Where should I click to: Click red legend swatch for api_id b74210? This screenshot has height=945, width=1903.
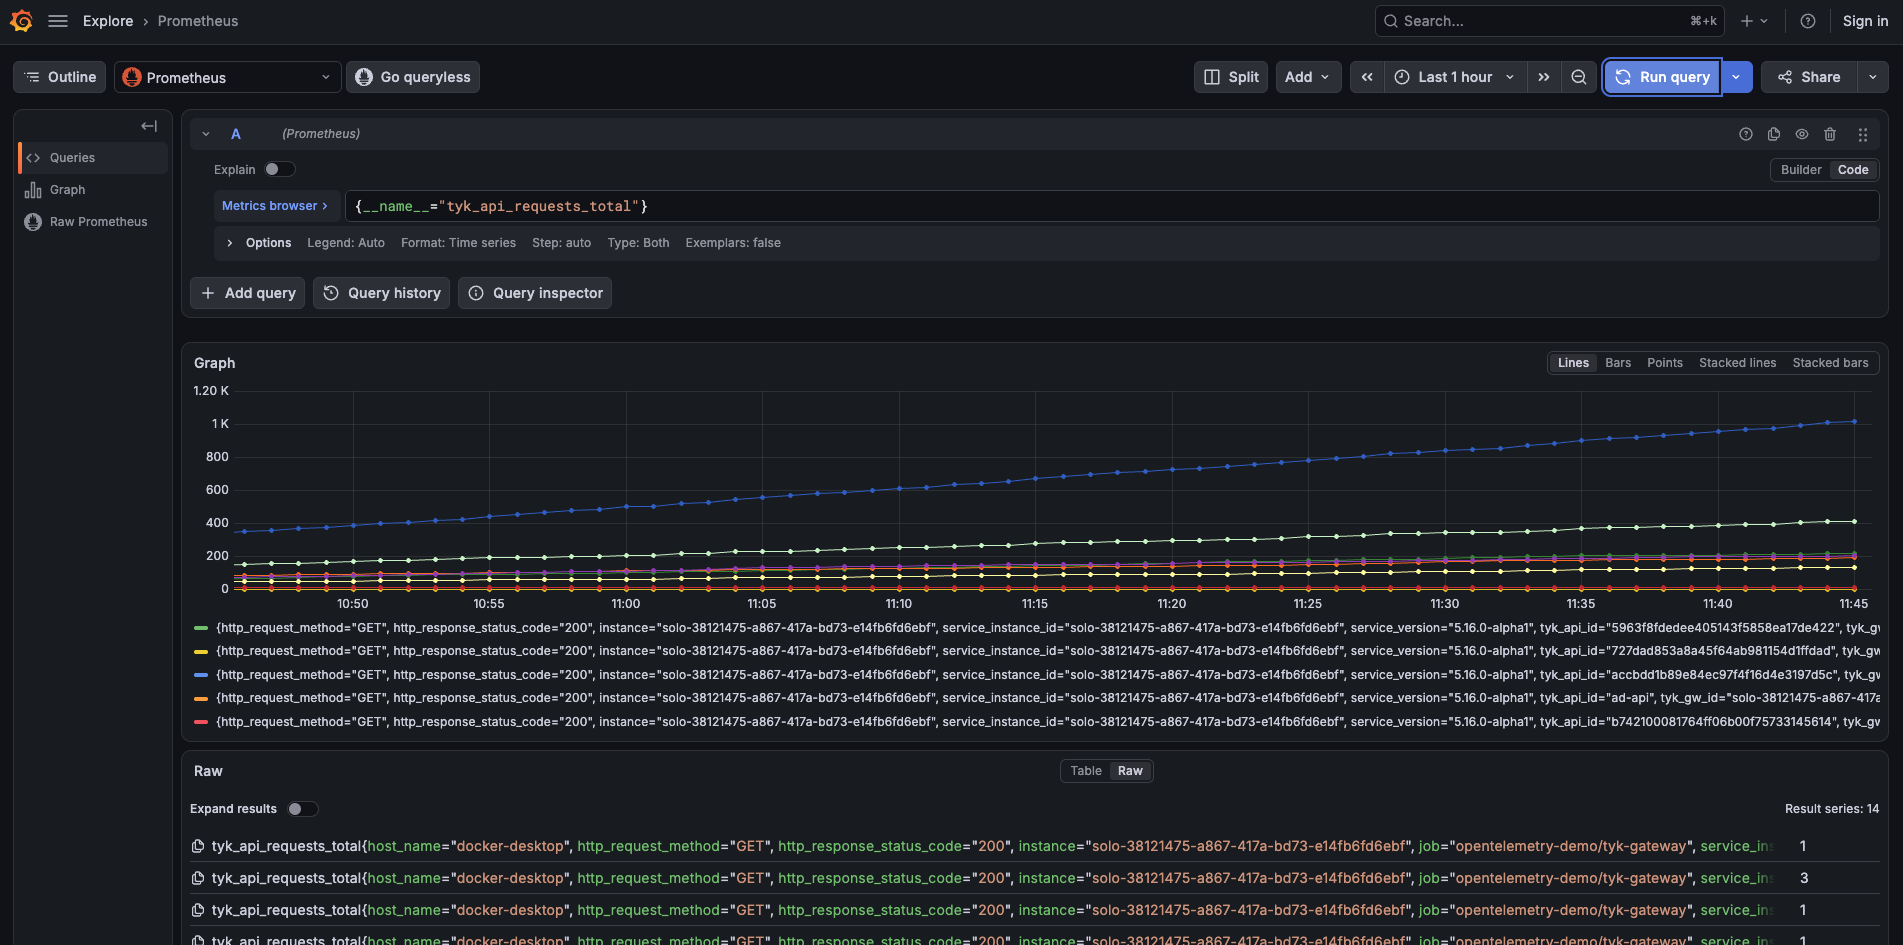tap(201, 722)
